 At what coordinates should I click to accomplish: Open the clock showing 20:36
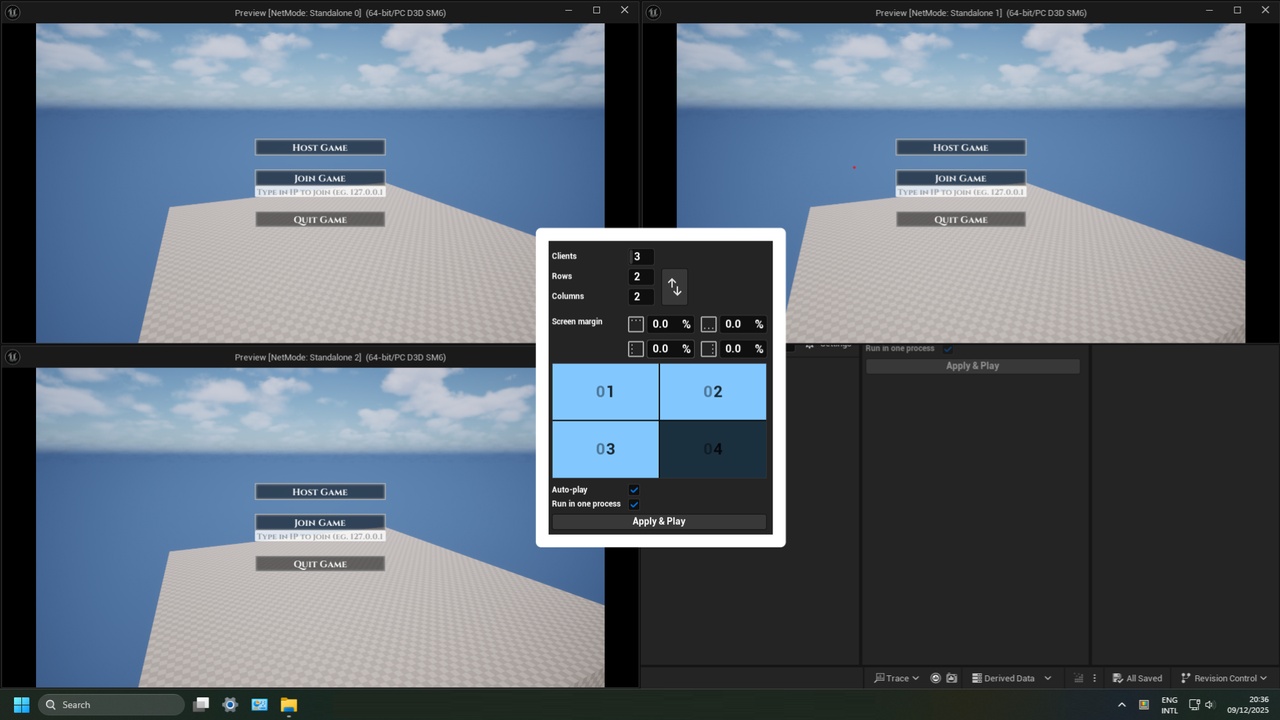(1247, 705)
